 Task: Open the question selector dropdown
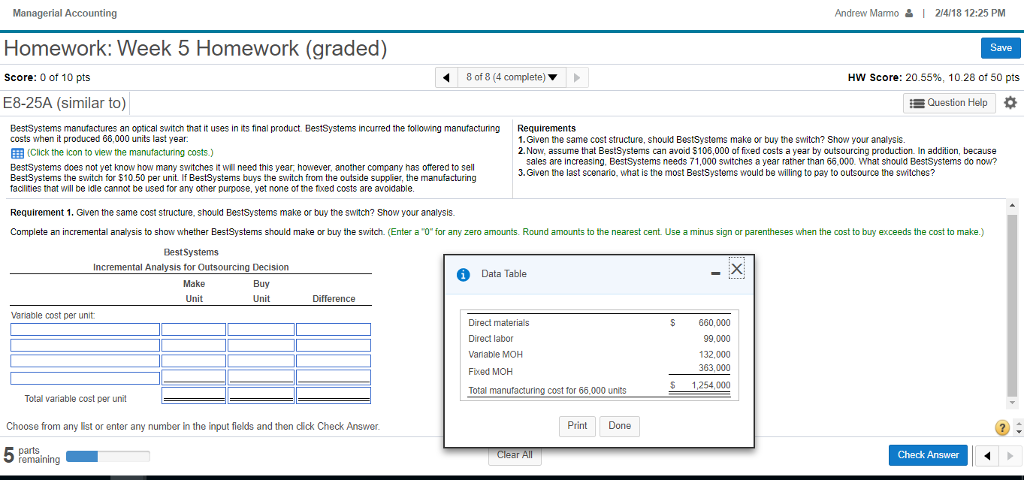(511, 78)
